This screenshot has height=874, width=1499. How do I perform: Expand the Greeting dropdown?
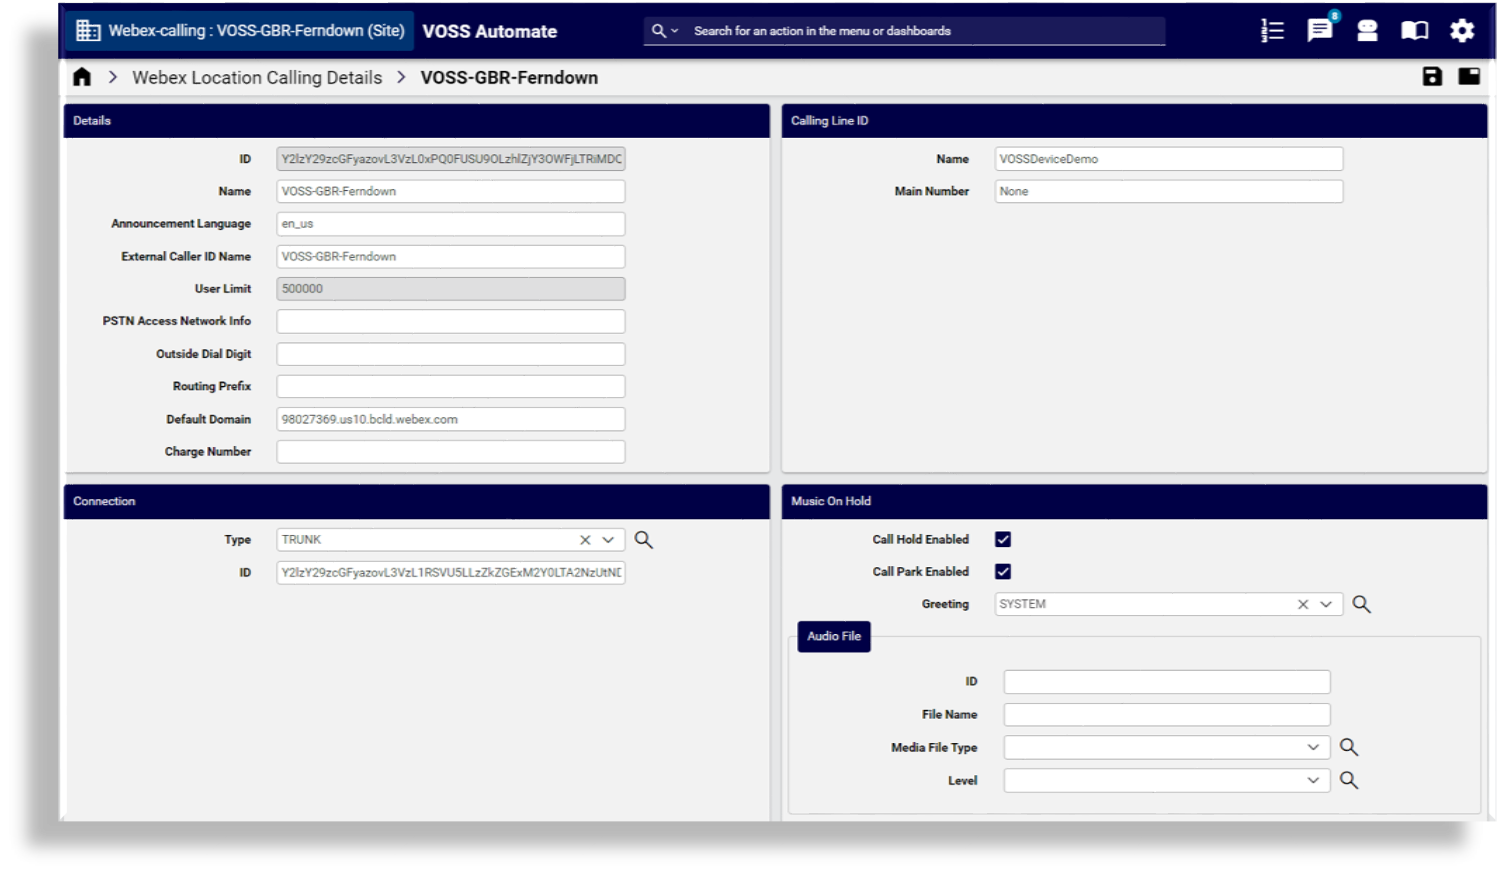(x=1325, y=604)
